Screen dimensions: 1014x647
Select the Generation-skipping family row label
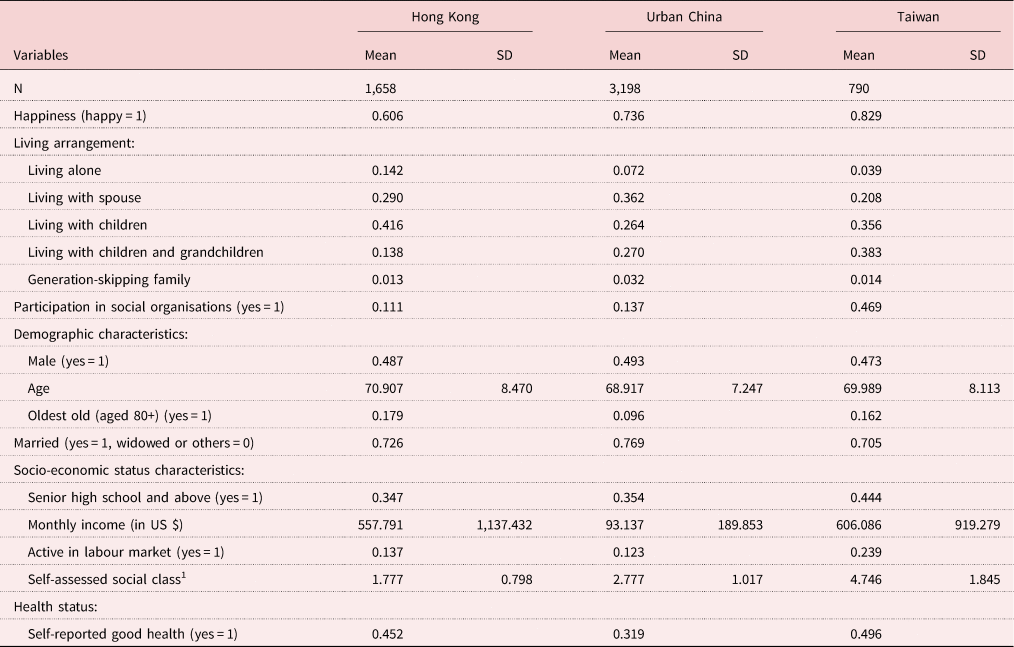coord(109,279)
